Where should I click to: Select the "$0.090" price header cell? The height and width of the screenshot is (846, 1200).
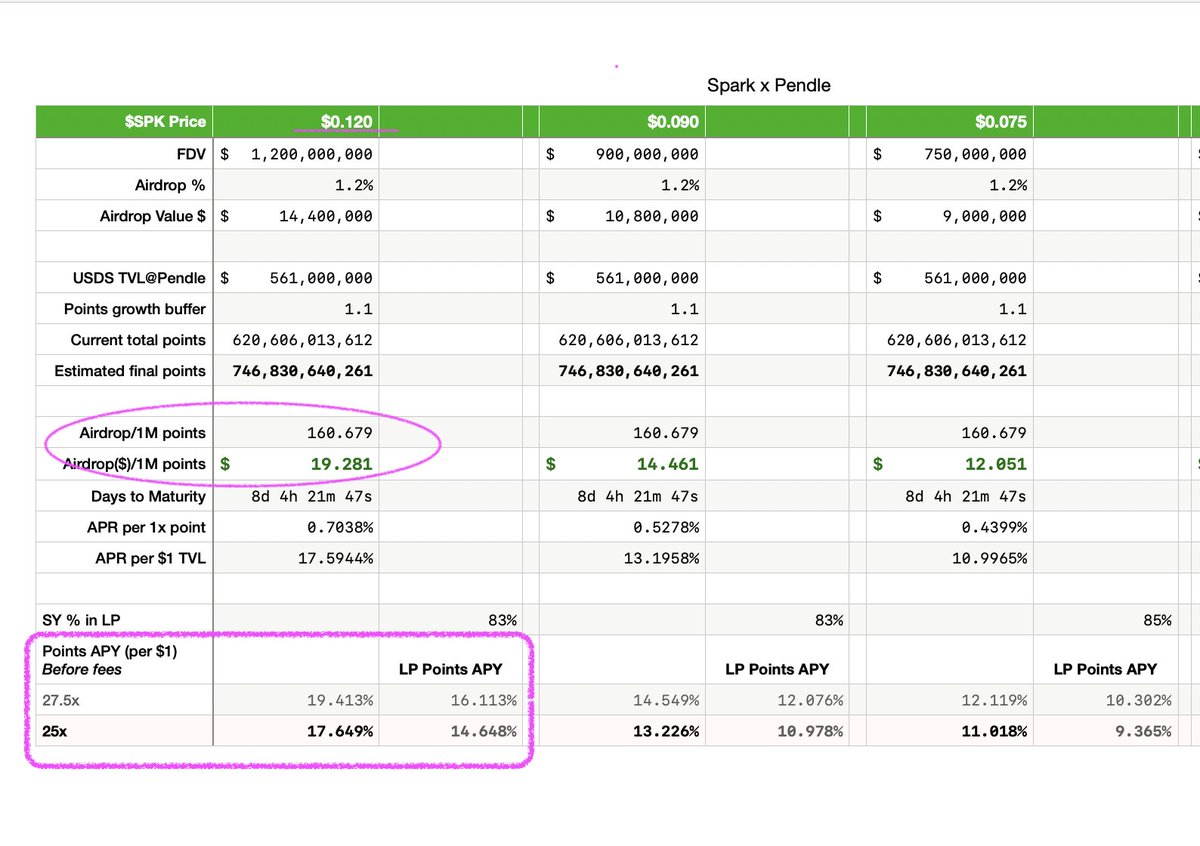[622, 122]
